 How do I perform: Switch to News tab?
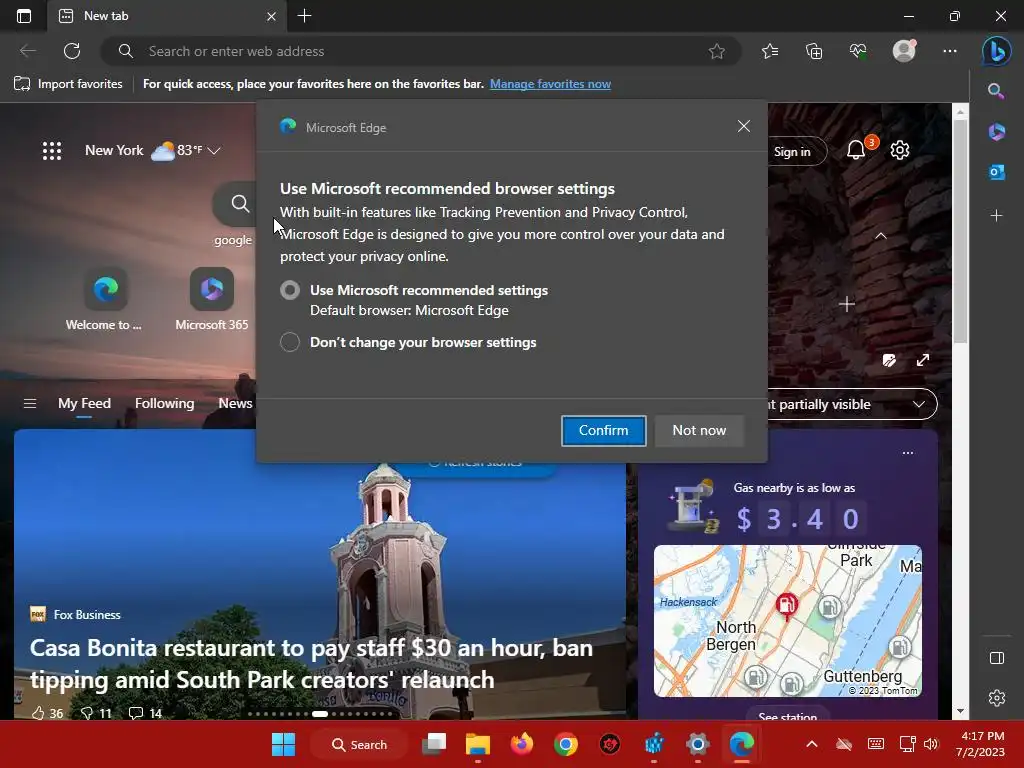(235, 404)
